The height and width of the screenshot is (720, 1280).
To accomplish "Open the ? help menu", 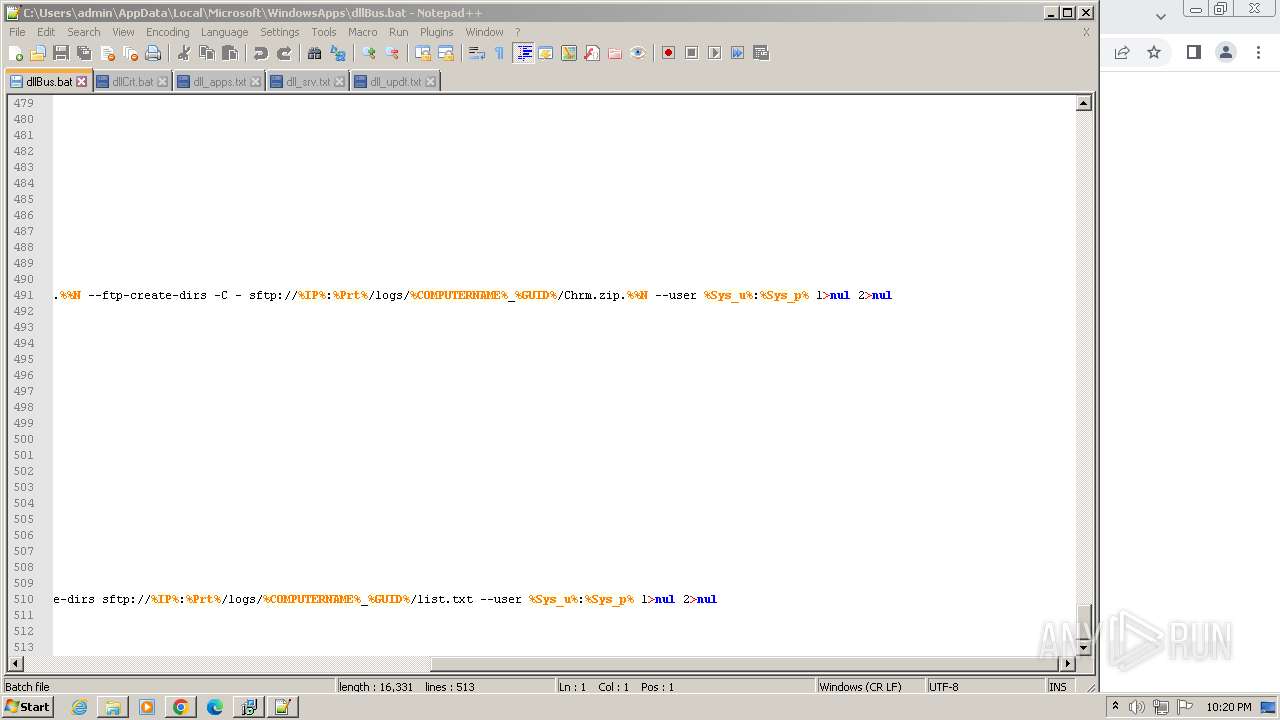I will click(x=517, y=32).
